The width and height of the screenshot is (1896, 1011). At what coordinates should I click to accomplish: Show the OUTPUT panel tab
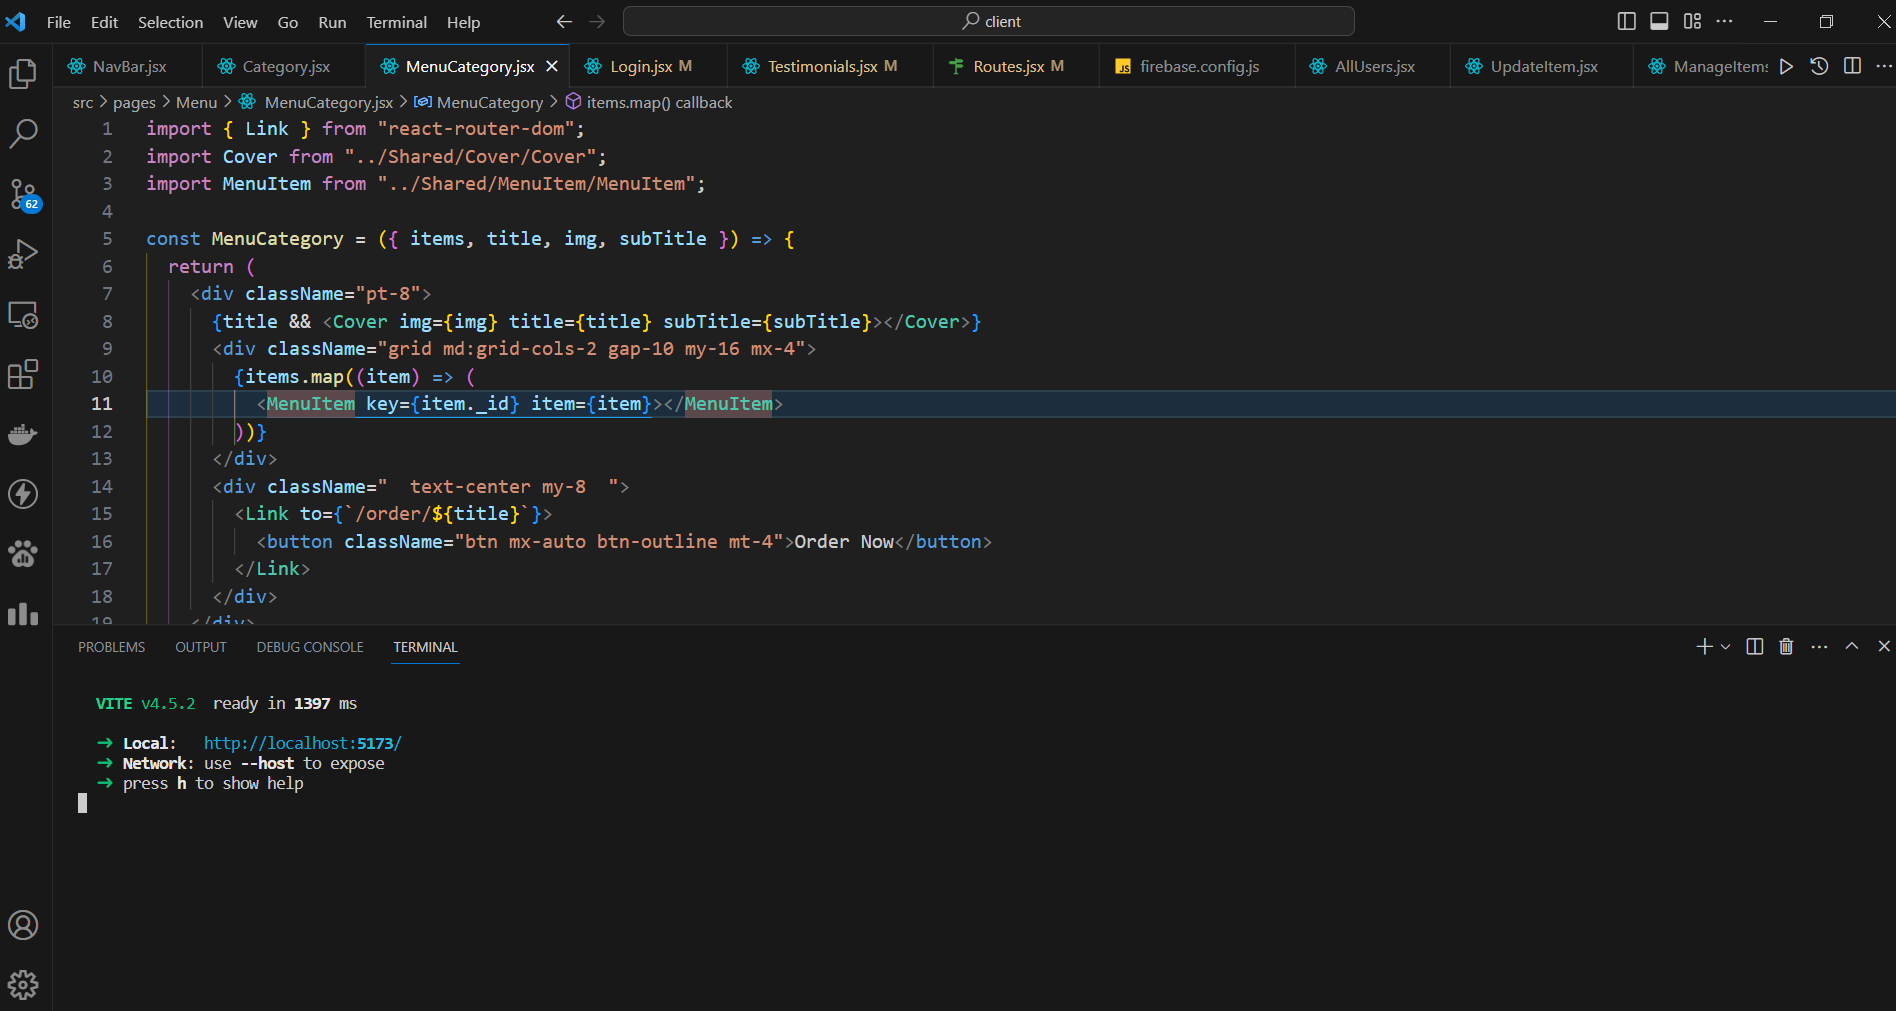click(201, 647)
